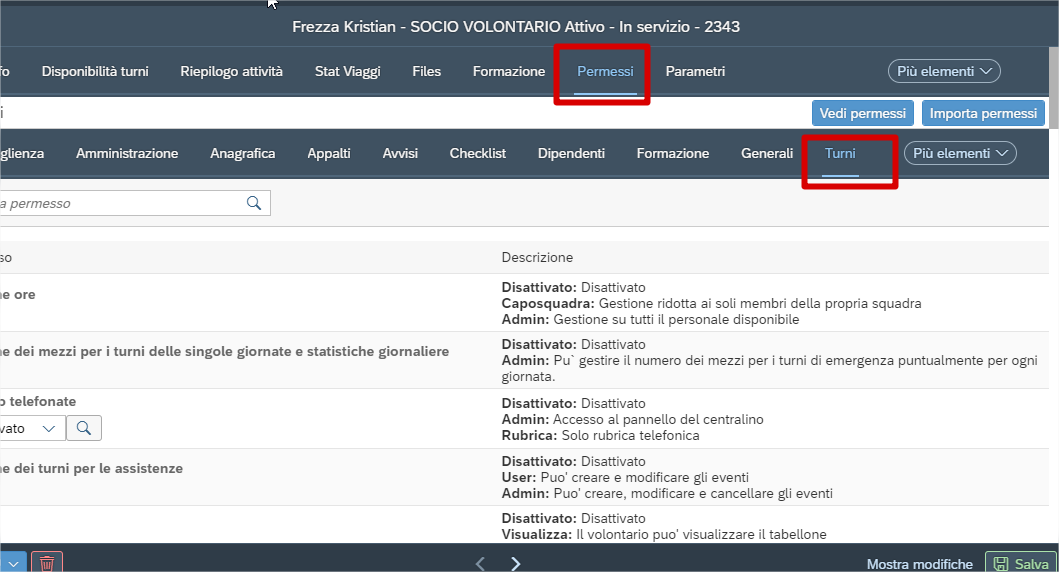Go to next record with right arrow
The image size is (1059, 572).
pos(515,563)
